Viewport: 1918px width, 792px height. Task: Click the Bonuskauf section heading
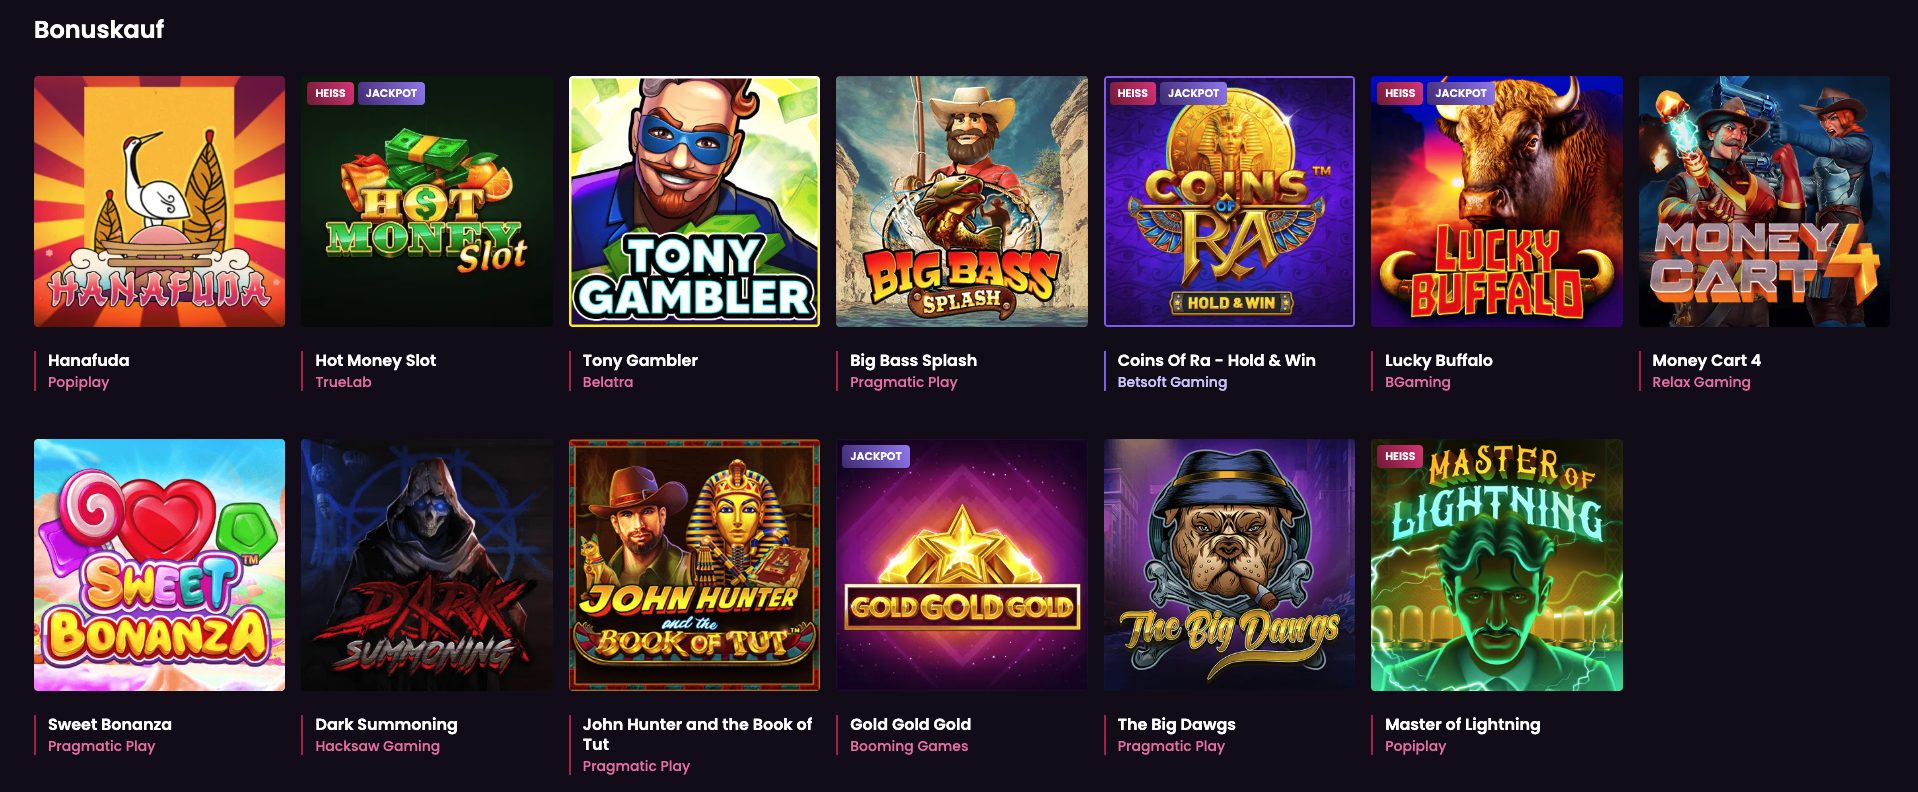(x=99, y=30)
